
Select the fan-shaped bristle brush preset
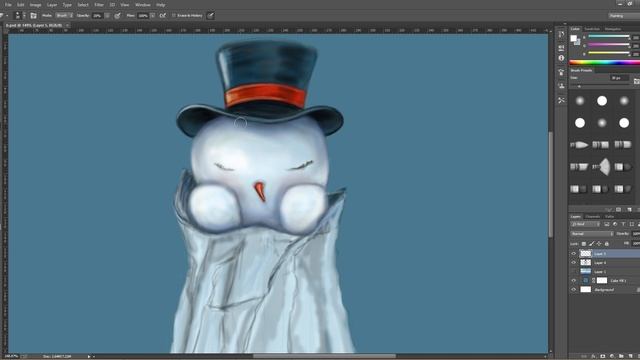click(x=601, y=167)
